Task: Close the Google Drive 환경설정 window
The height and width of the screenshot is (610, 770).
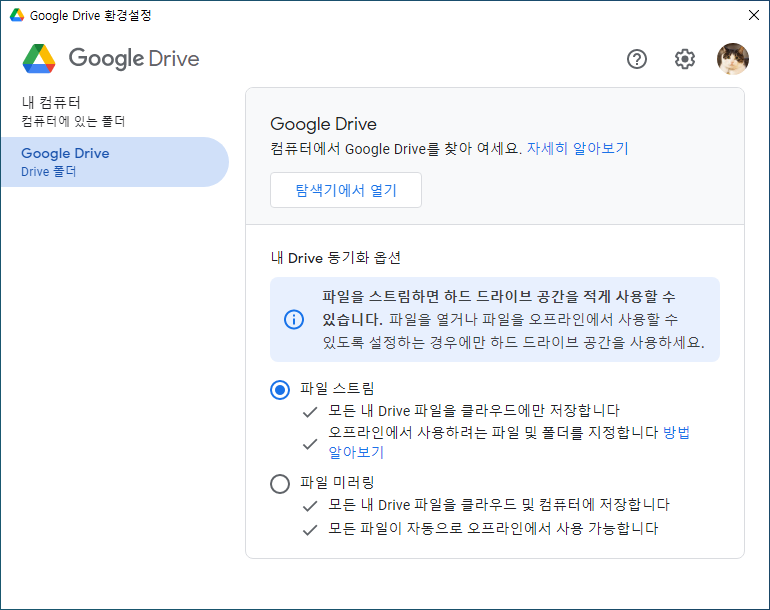Action: [753, 15]
